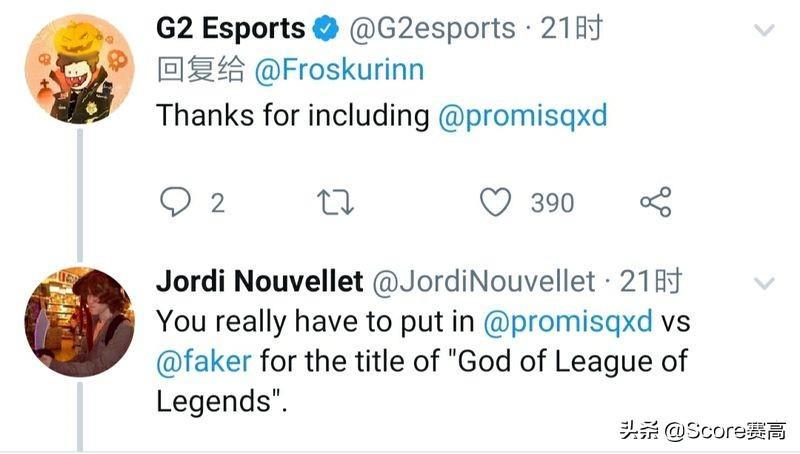Click the 21时 timestamp on G2 Esports tweet
This screenshot has height=454, width=800.
click(x=572, y=30)
